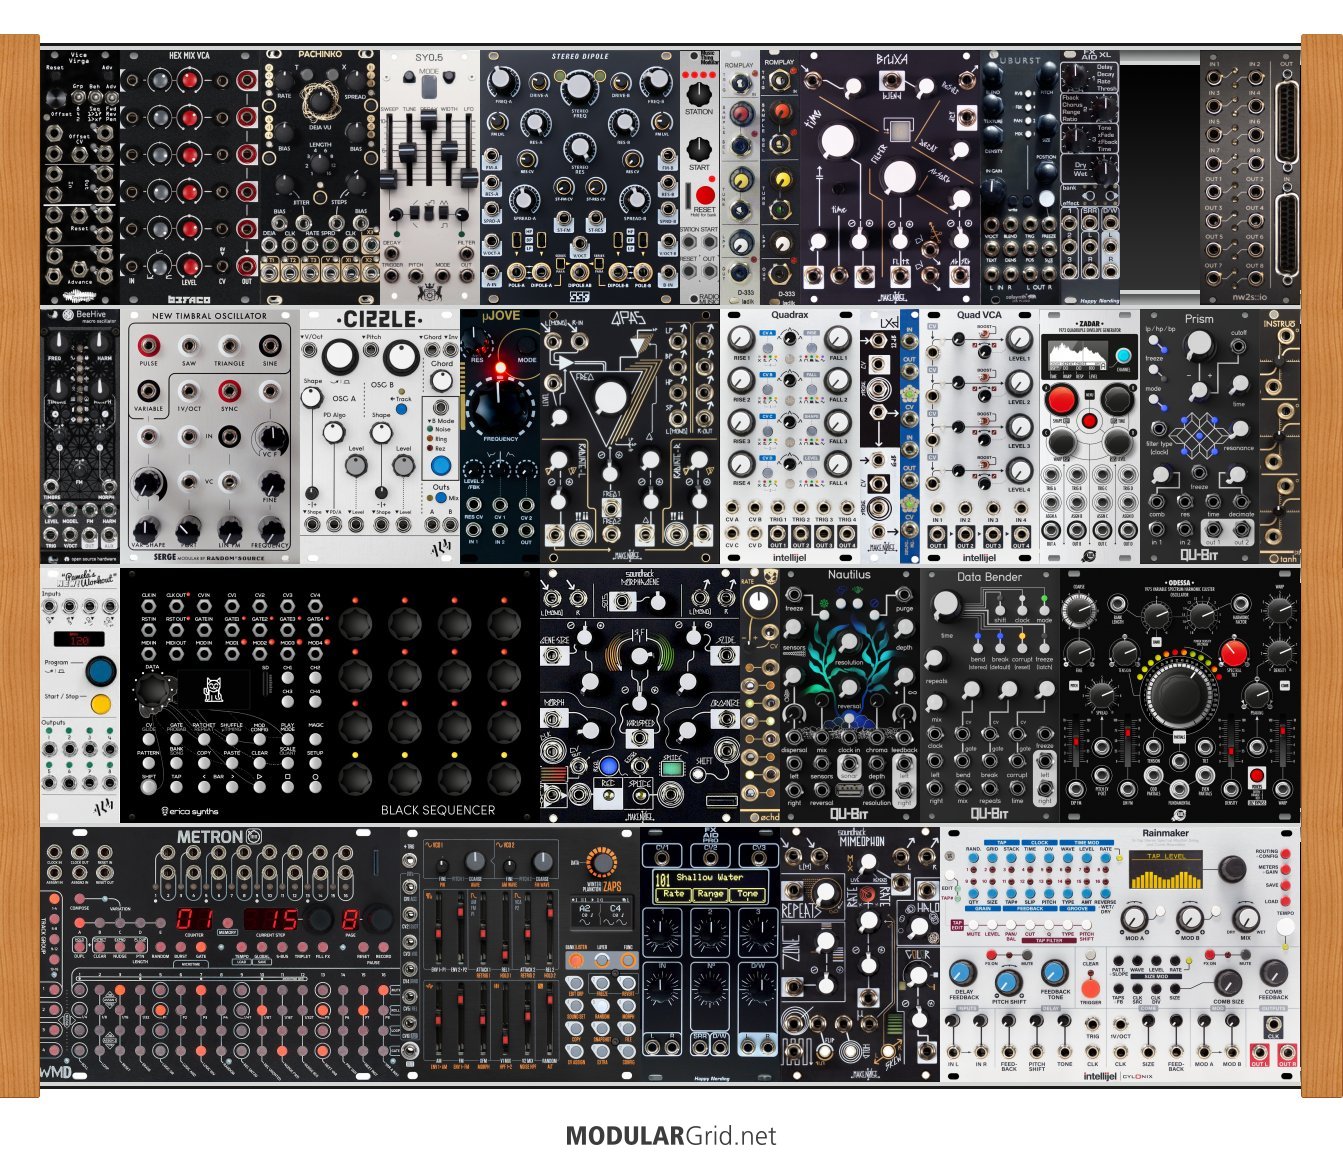Hit the yellow Start/Stop button on Pamela's Workout
Image resolution: width=1343 pixels, height=1157 pixels.
click(x=100, y=704)
